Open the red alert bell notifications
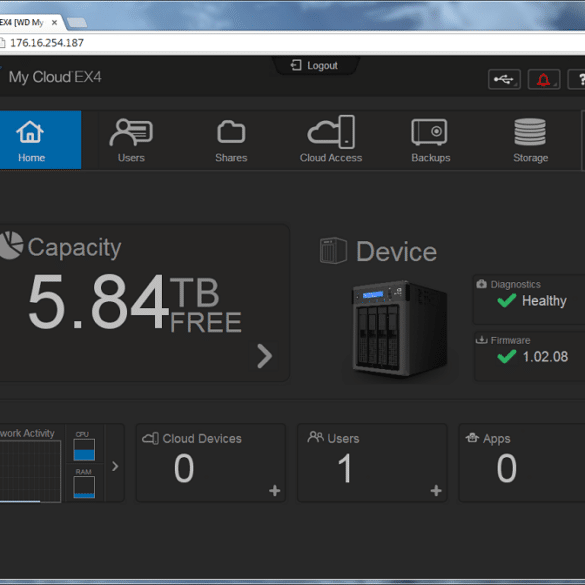The height and width of the screenshot is (585, 585). tap(544, 79)
